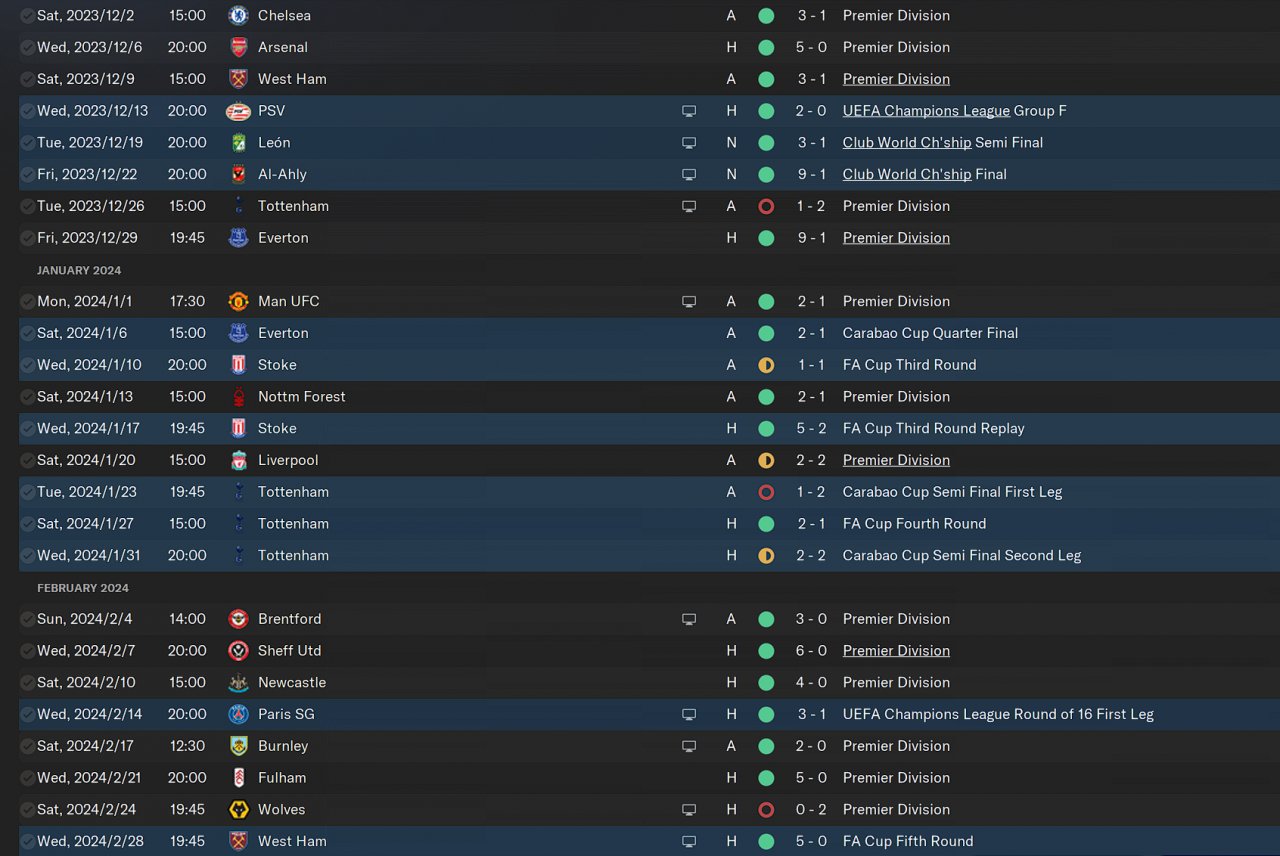Click the Man UFC club badge

(x=238, y=301)
